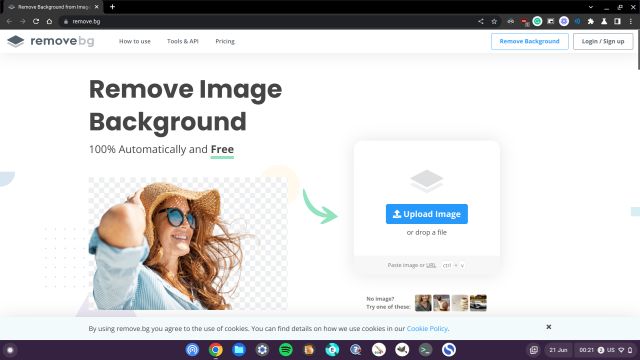
Task: Toggle the browser side panel icon
Action: 617,21
